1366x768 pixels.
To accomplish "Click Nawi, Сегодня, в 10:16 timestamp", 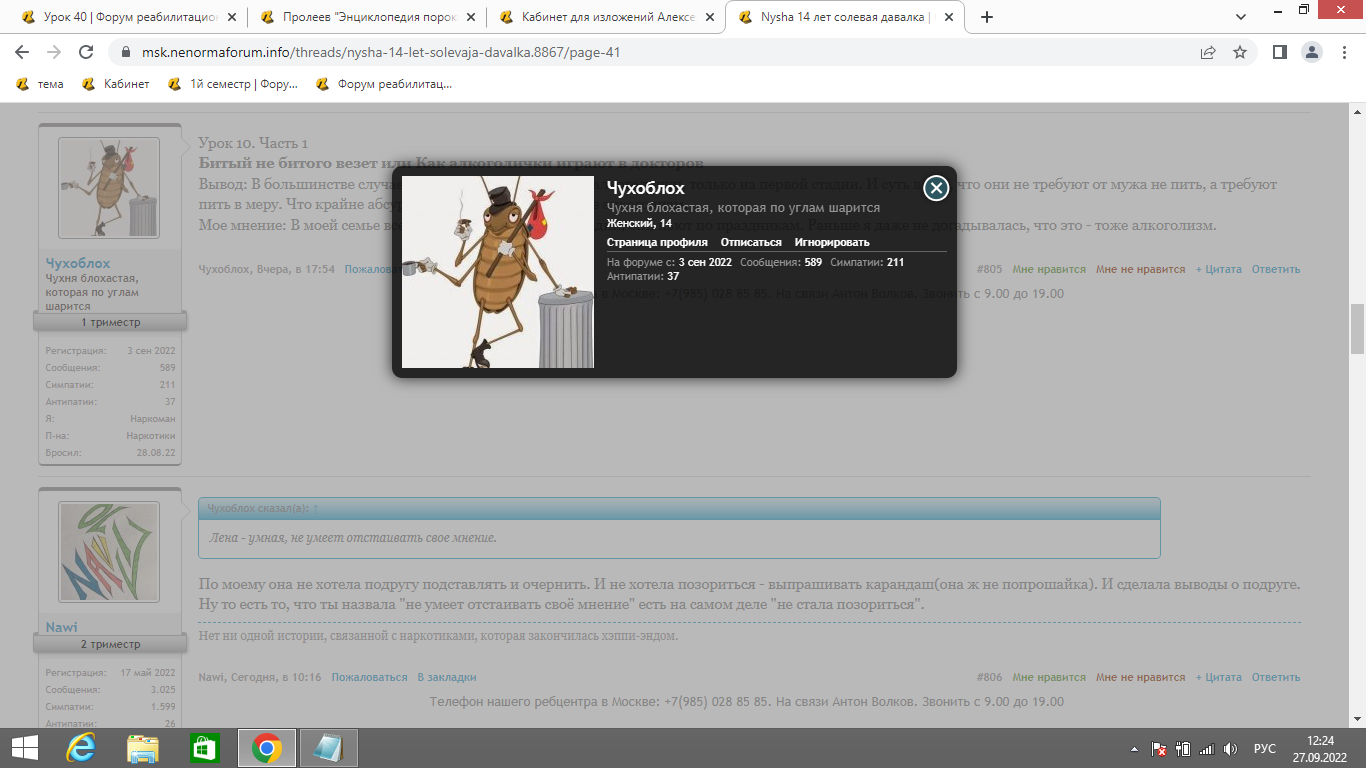I will (260, 677).
